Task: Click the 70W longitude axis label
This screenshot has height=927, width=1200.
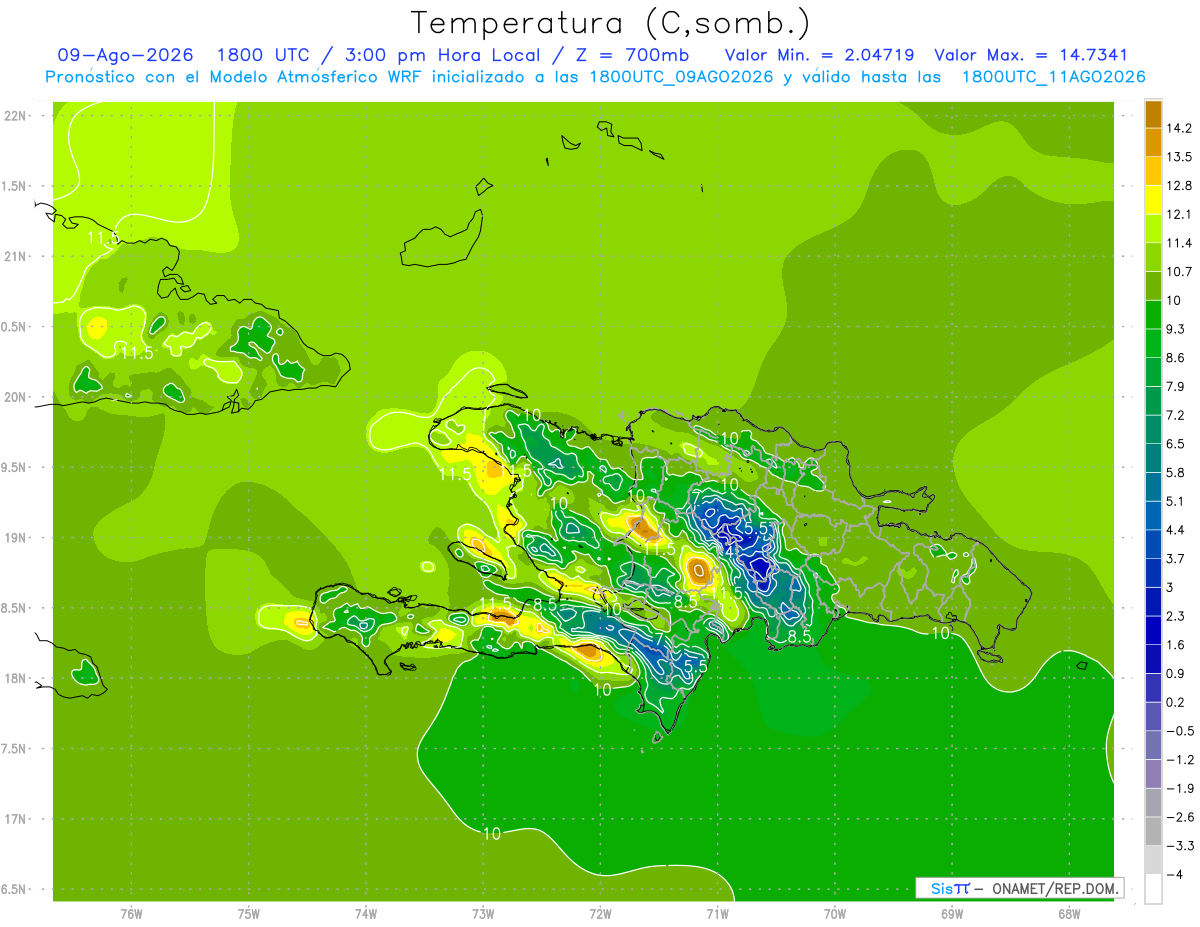Action: [x=835, y=913]
